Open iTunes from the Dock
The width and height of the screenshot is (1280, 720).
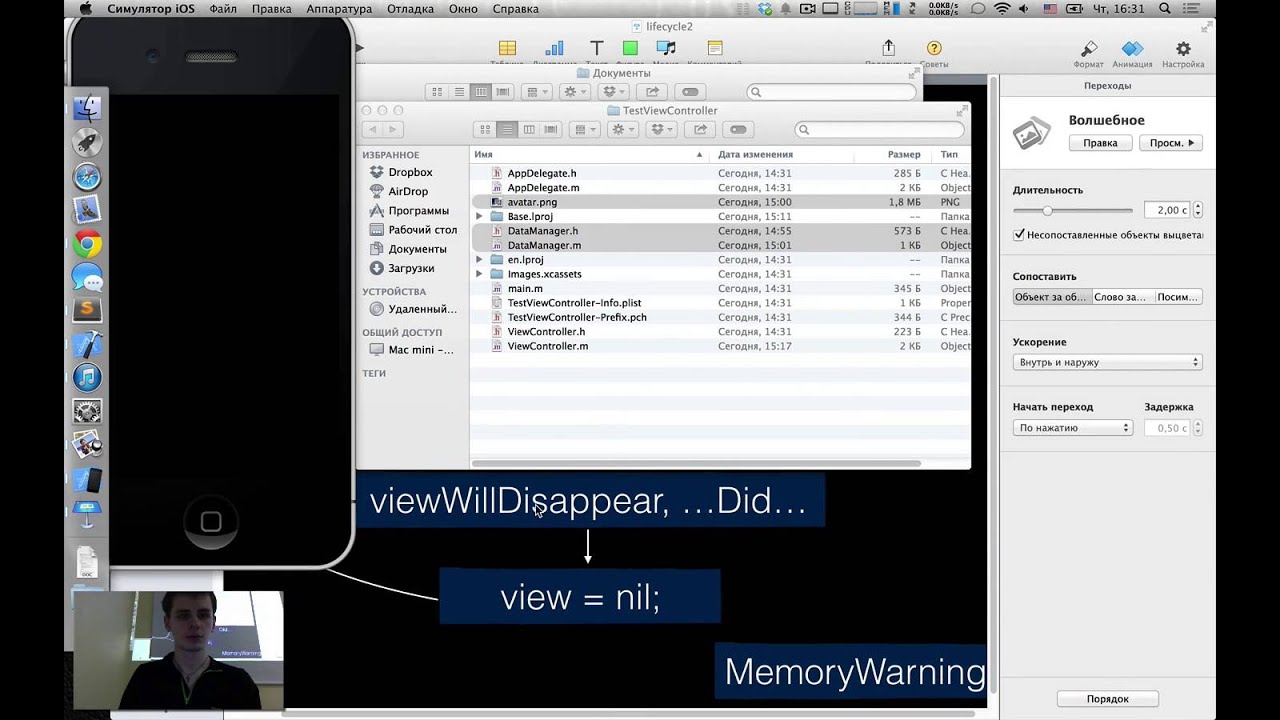pyautogui.click(x=88, y=377)
